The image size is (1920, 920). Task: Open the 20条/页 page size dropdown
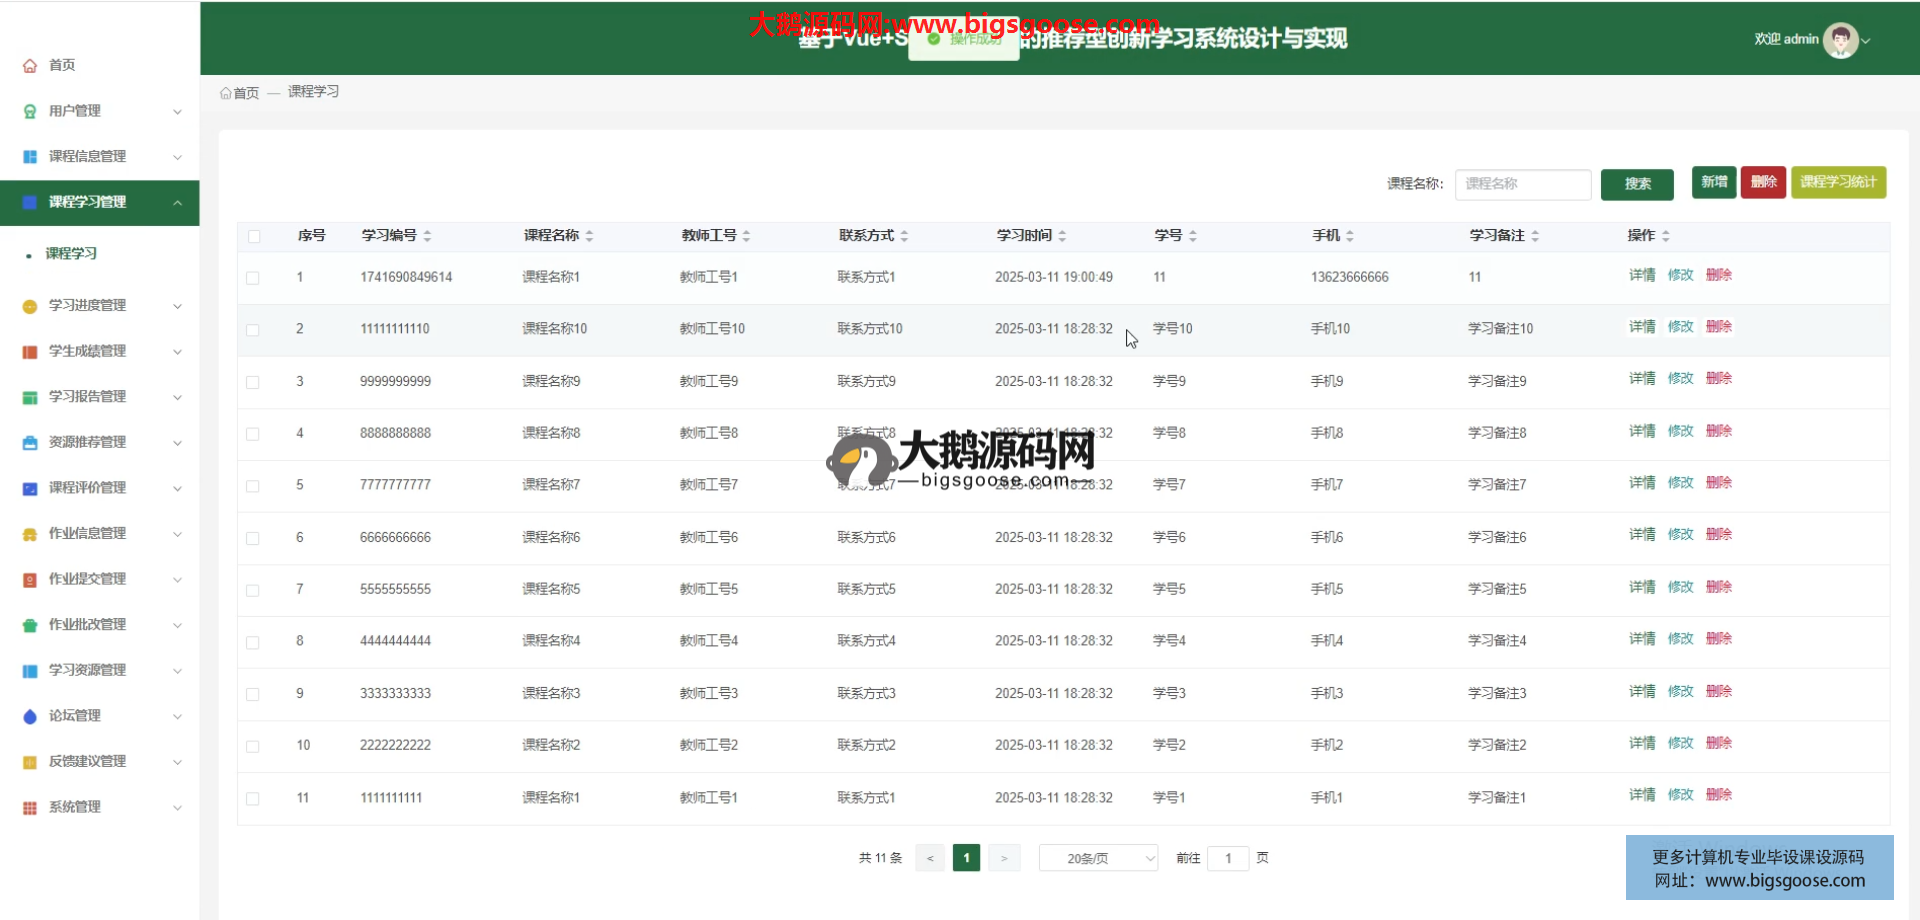coord(1098,858)
